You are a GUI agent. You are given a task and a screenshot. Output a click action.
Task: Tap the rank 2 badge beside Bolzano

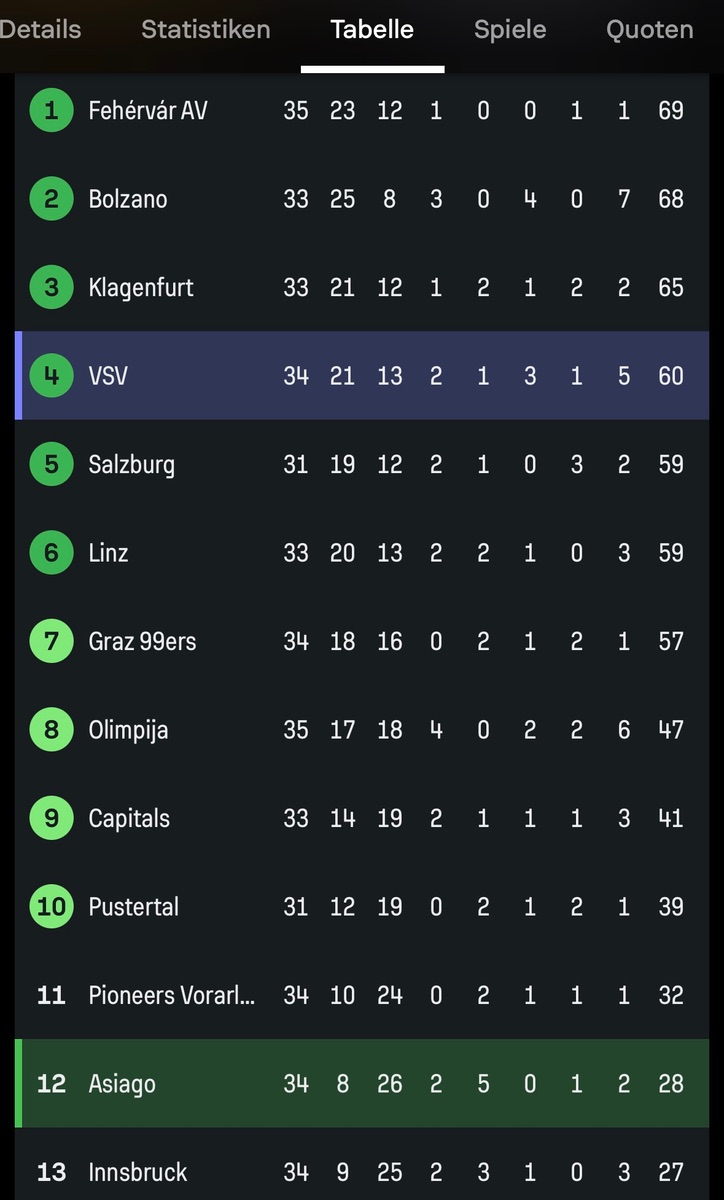(51, 199)
